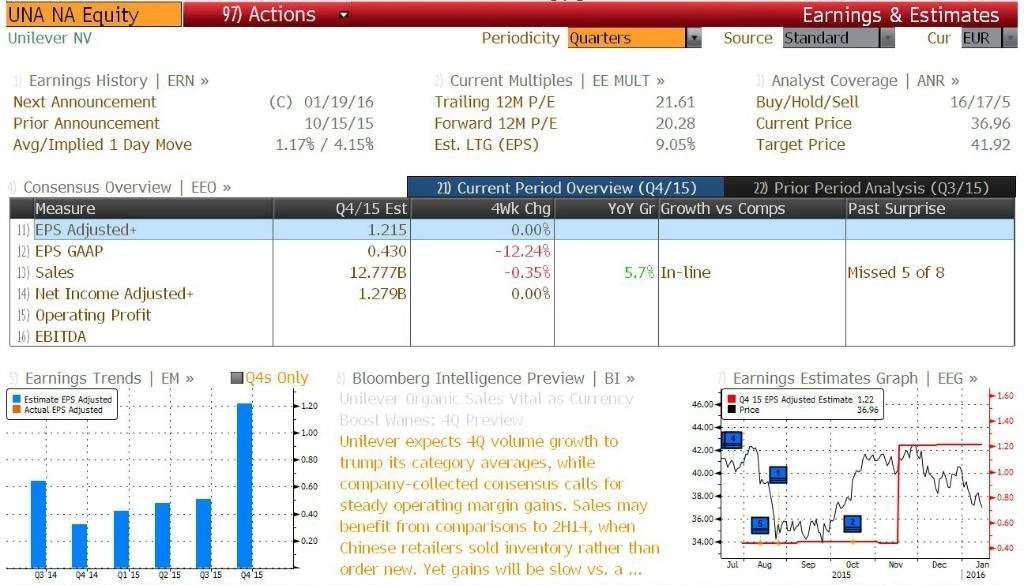Click Current Price value 36.96
This screenshot has width=1024, height=585.
tap(990, 123)
